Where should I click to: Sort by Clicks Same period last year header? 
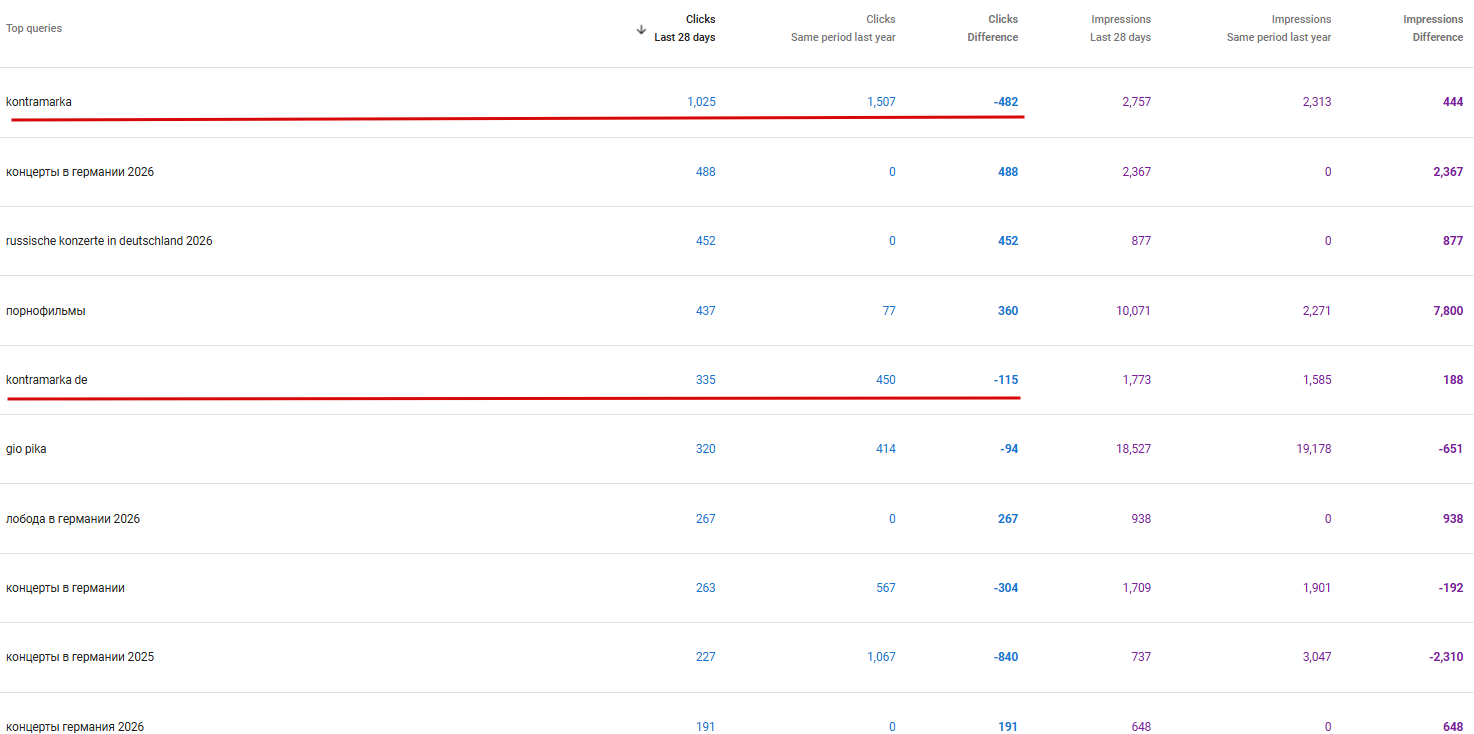coord(843,28)
